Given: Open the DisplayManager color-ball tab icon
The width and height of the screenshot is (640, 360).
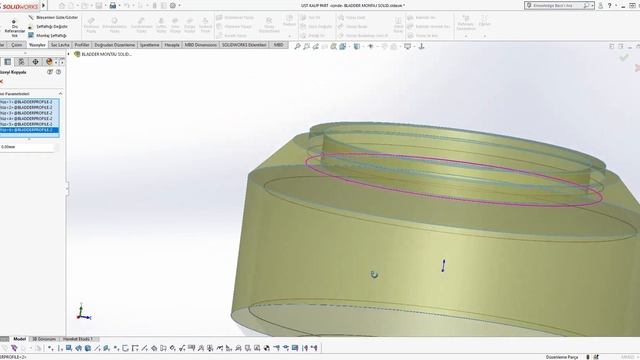Looking at the screenshot, I should (x=49, y=62).
